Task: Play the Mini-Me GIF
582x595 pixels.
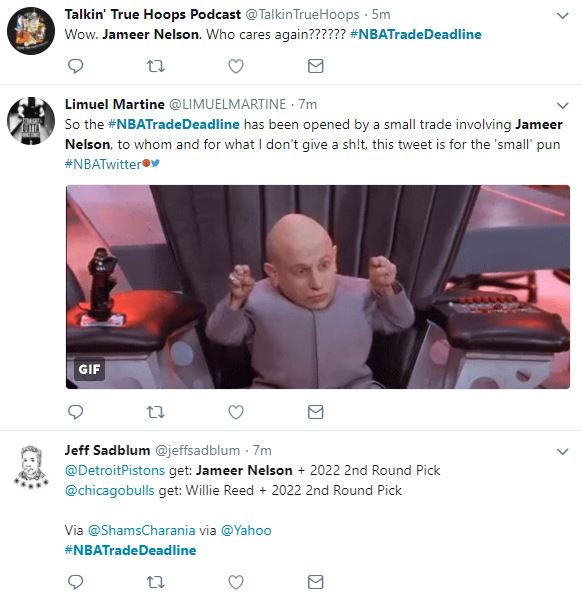Action: point(318,287)
